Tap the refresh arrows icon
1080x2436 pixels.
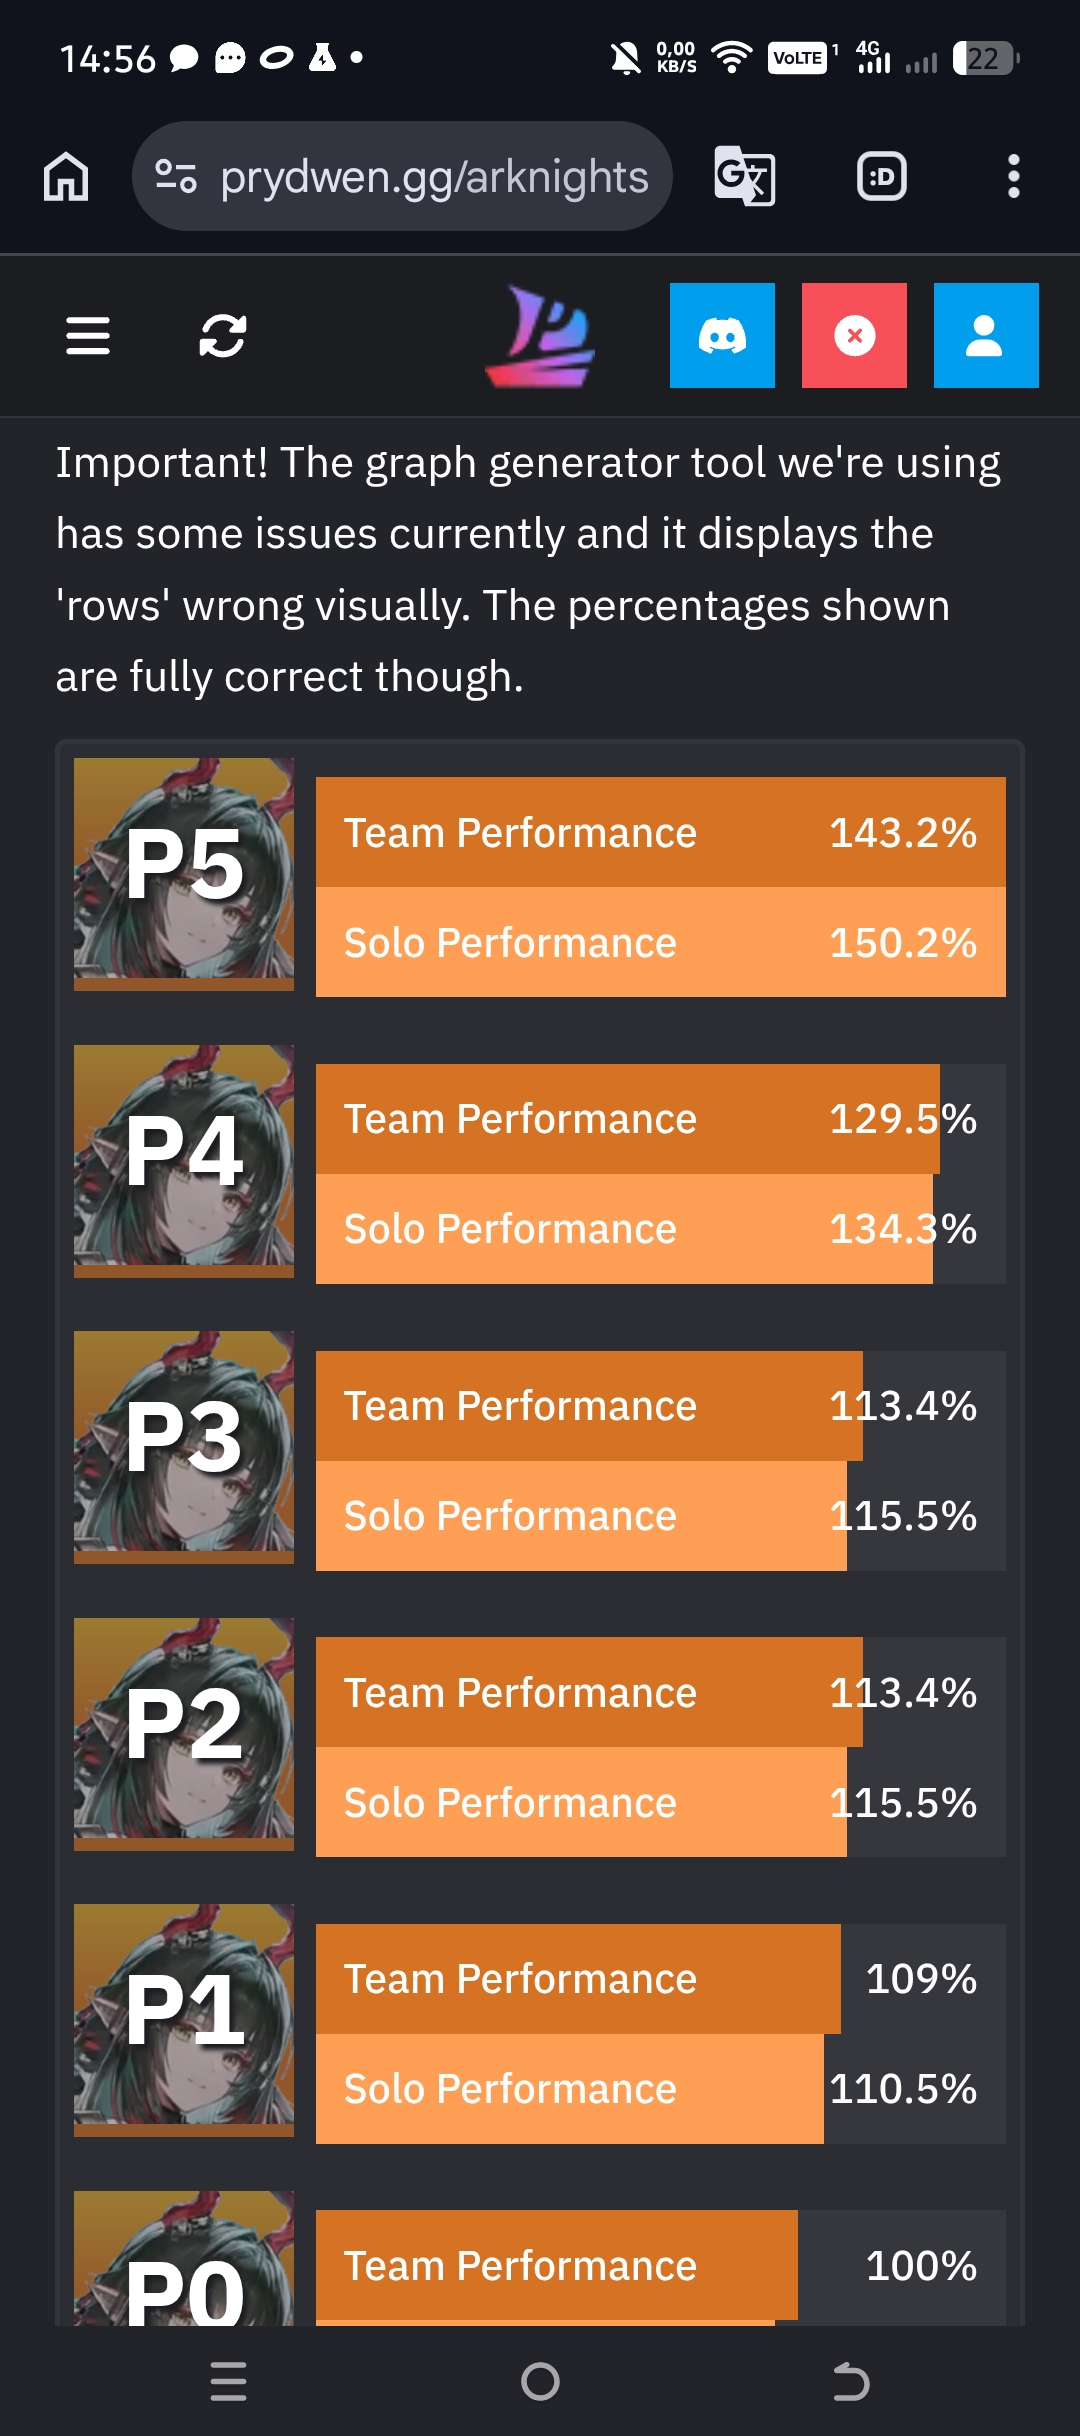tap(222, 335)
